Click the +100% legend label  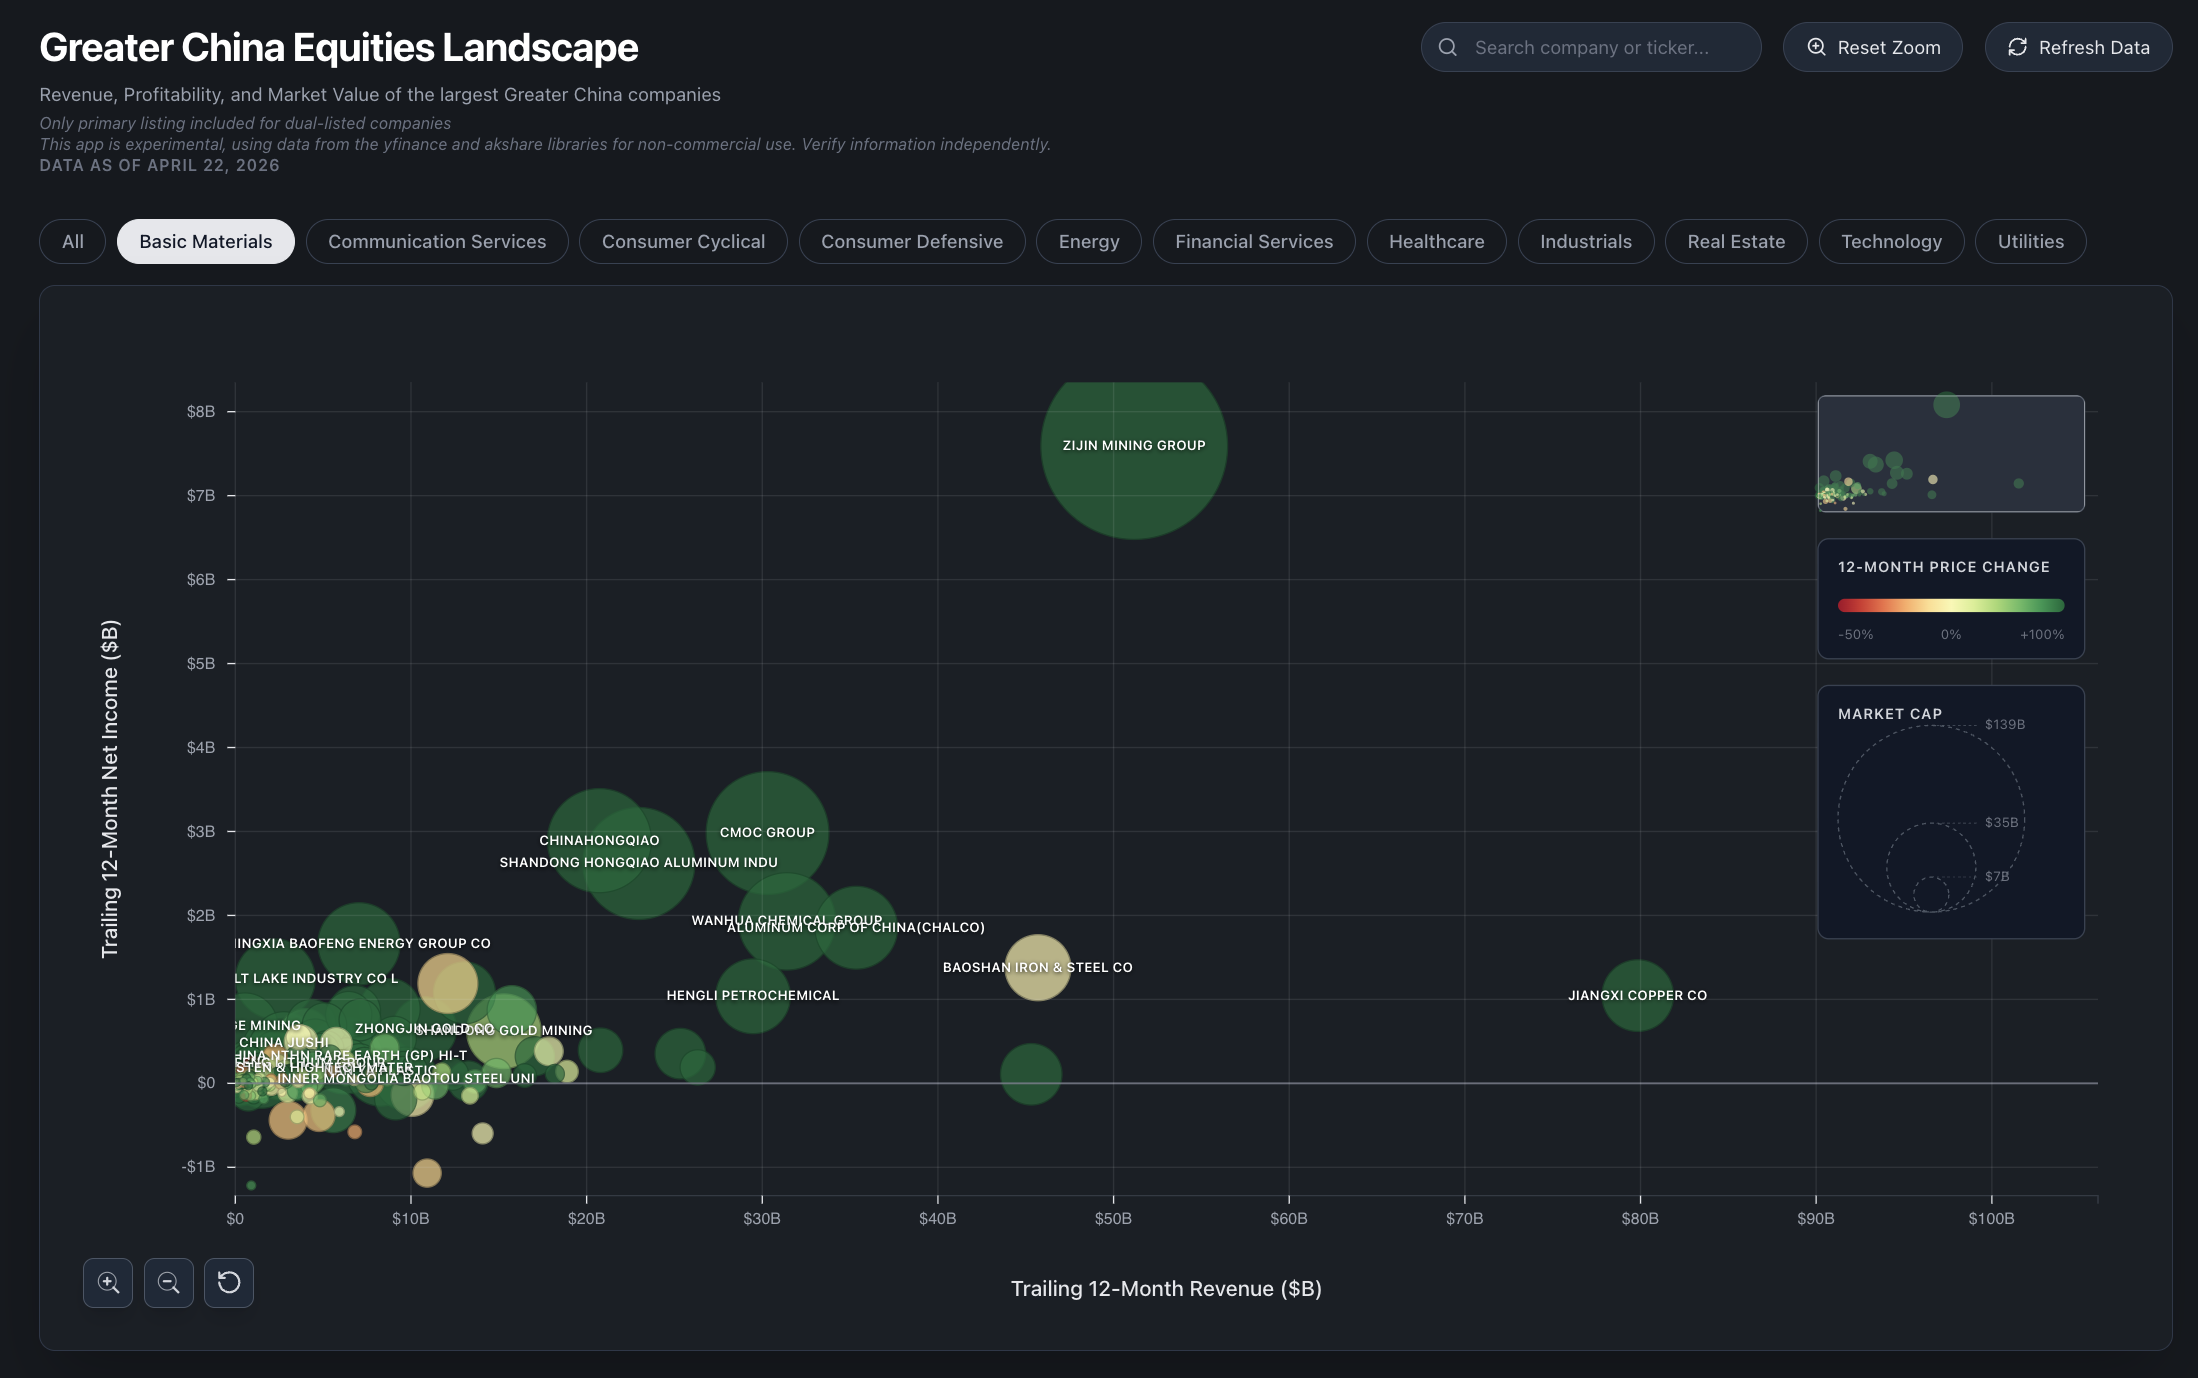(2042, 634)
